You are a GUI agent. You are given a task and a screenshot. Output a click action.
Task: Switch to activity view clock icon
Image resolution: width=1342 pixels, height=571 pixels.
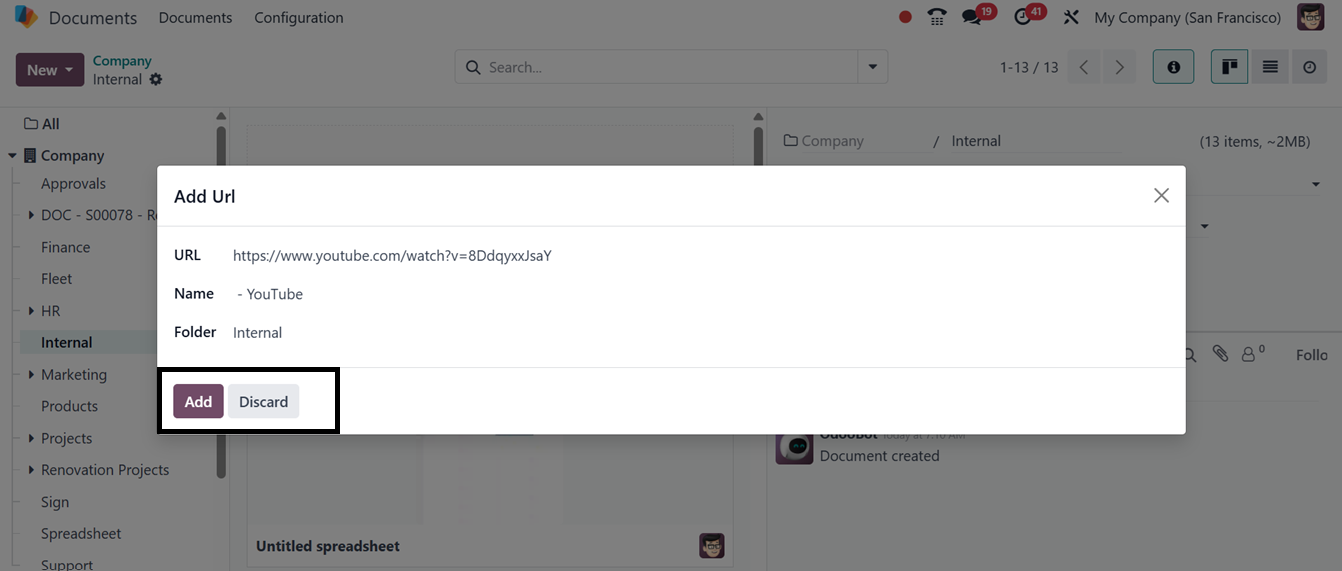tap(1309, 67)
